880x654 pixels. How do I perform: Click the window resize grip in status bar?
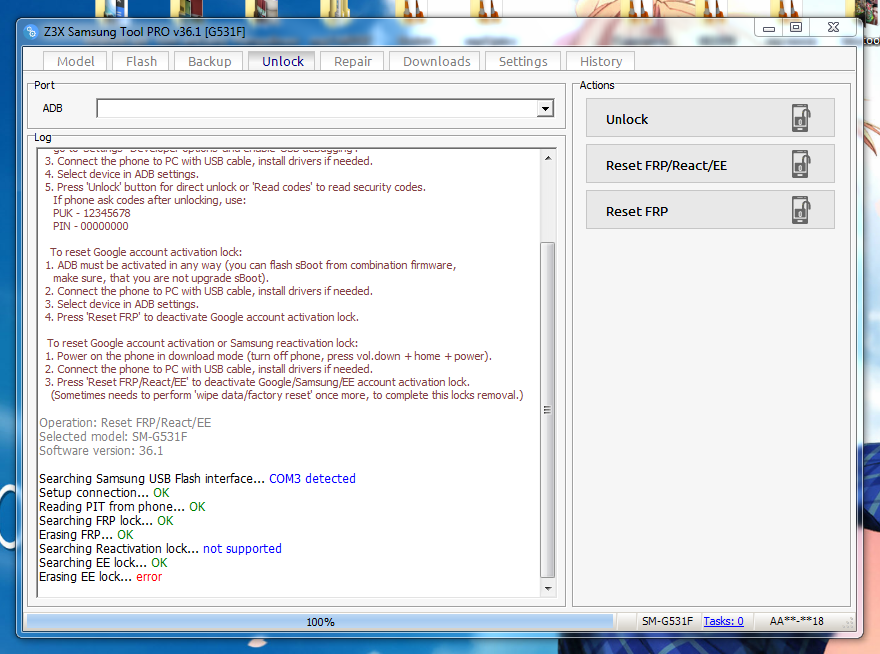[849, 622]
